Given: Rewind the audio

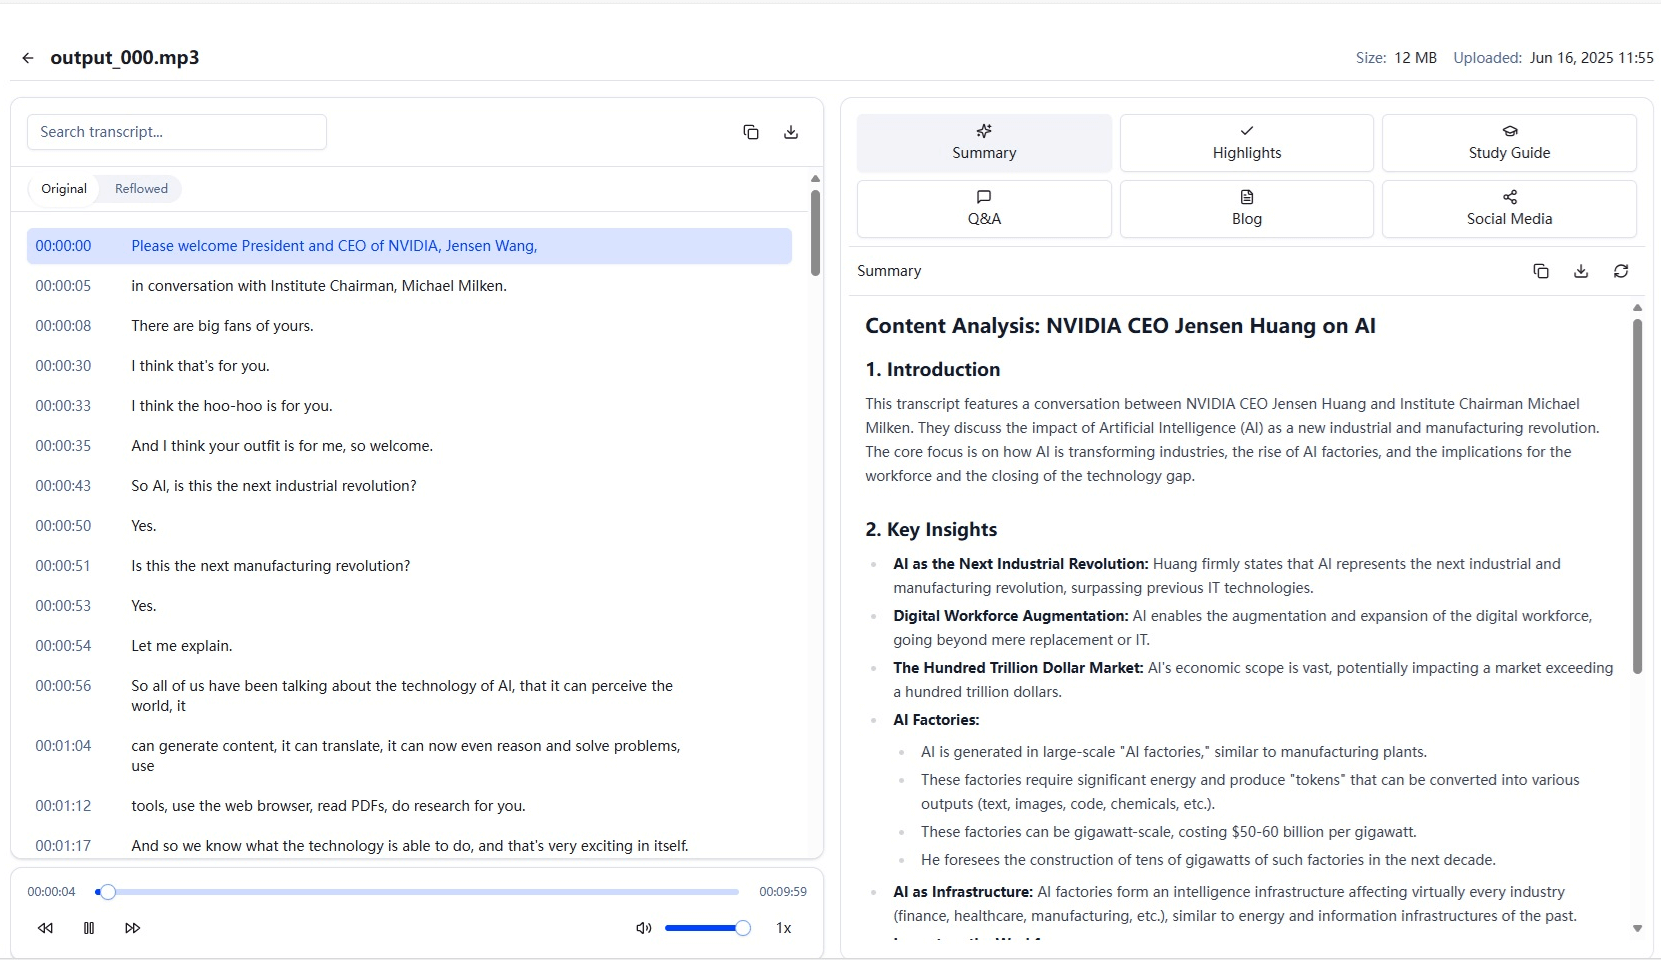Looking at the screenshot, I should 45,928.
